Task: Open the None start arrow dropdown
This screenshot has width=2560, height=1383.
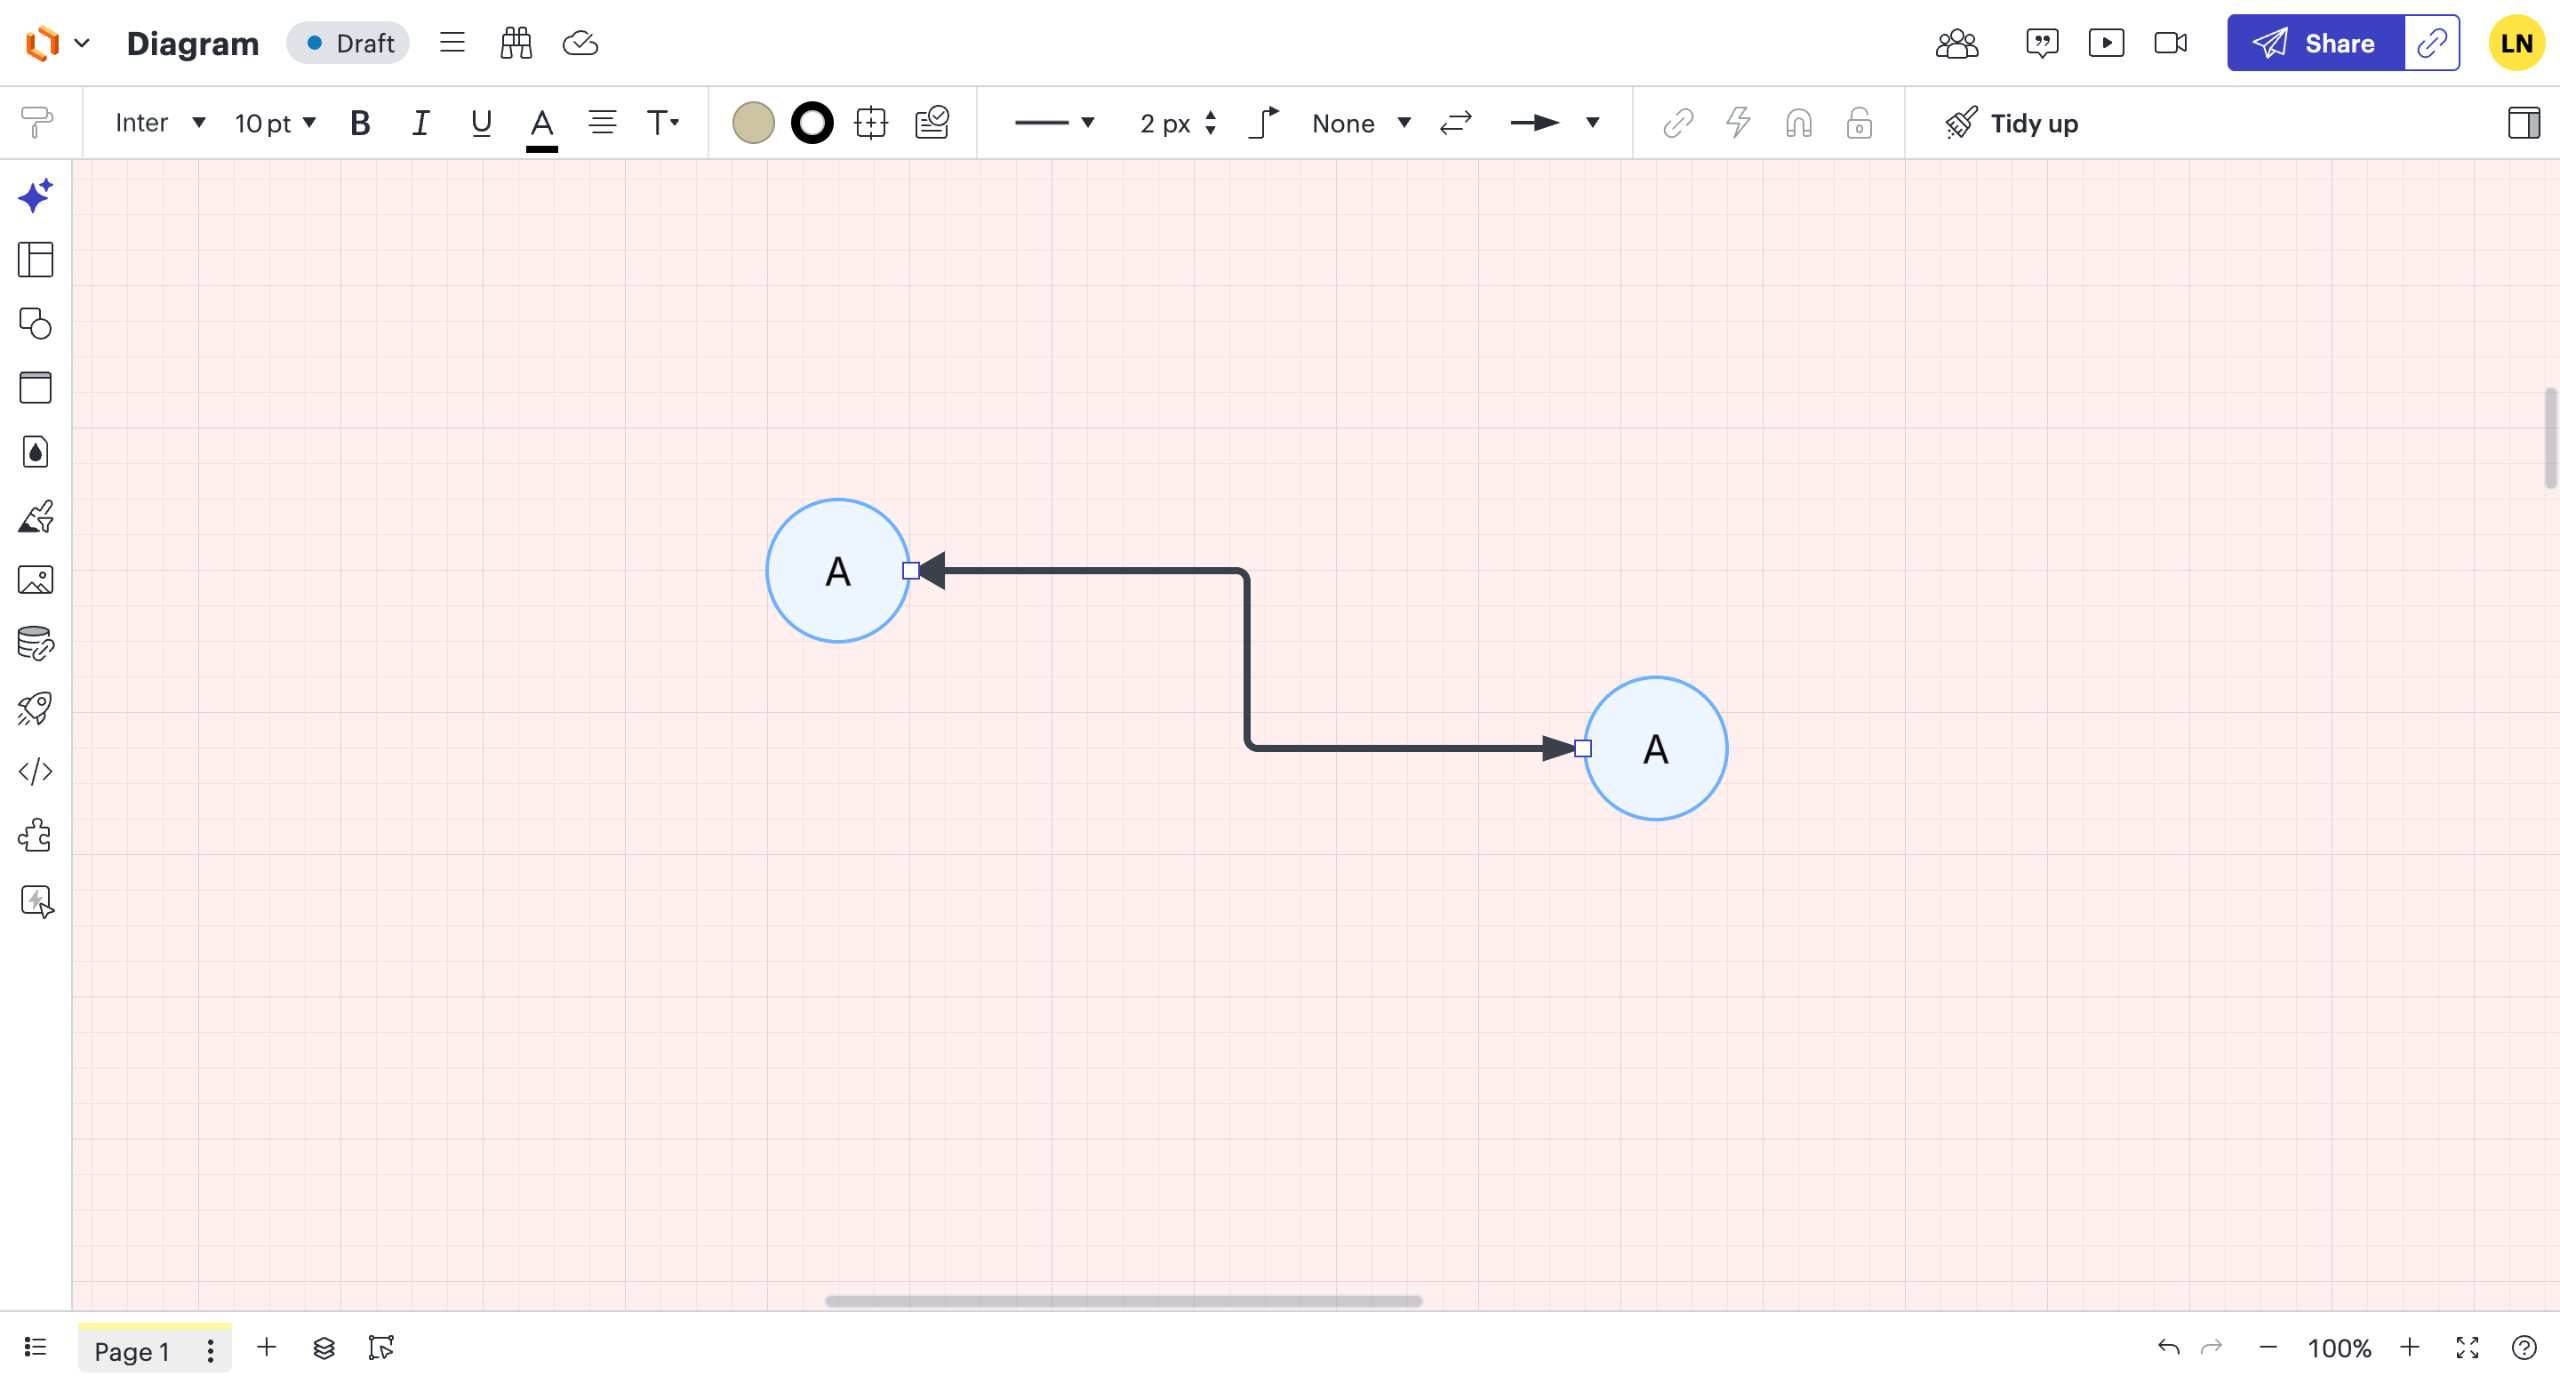Action: (x=1361, y=123)
